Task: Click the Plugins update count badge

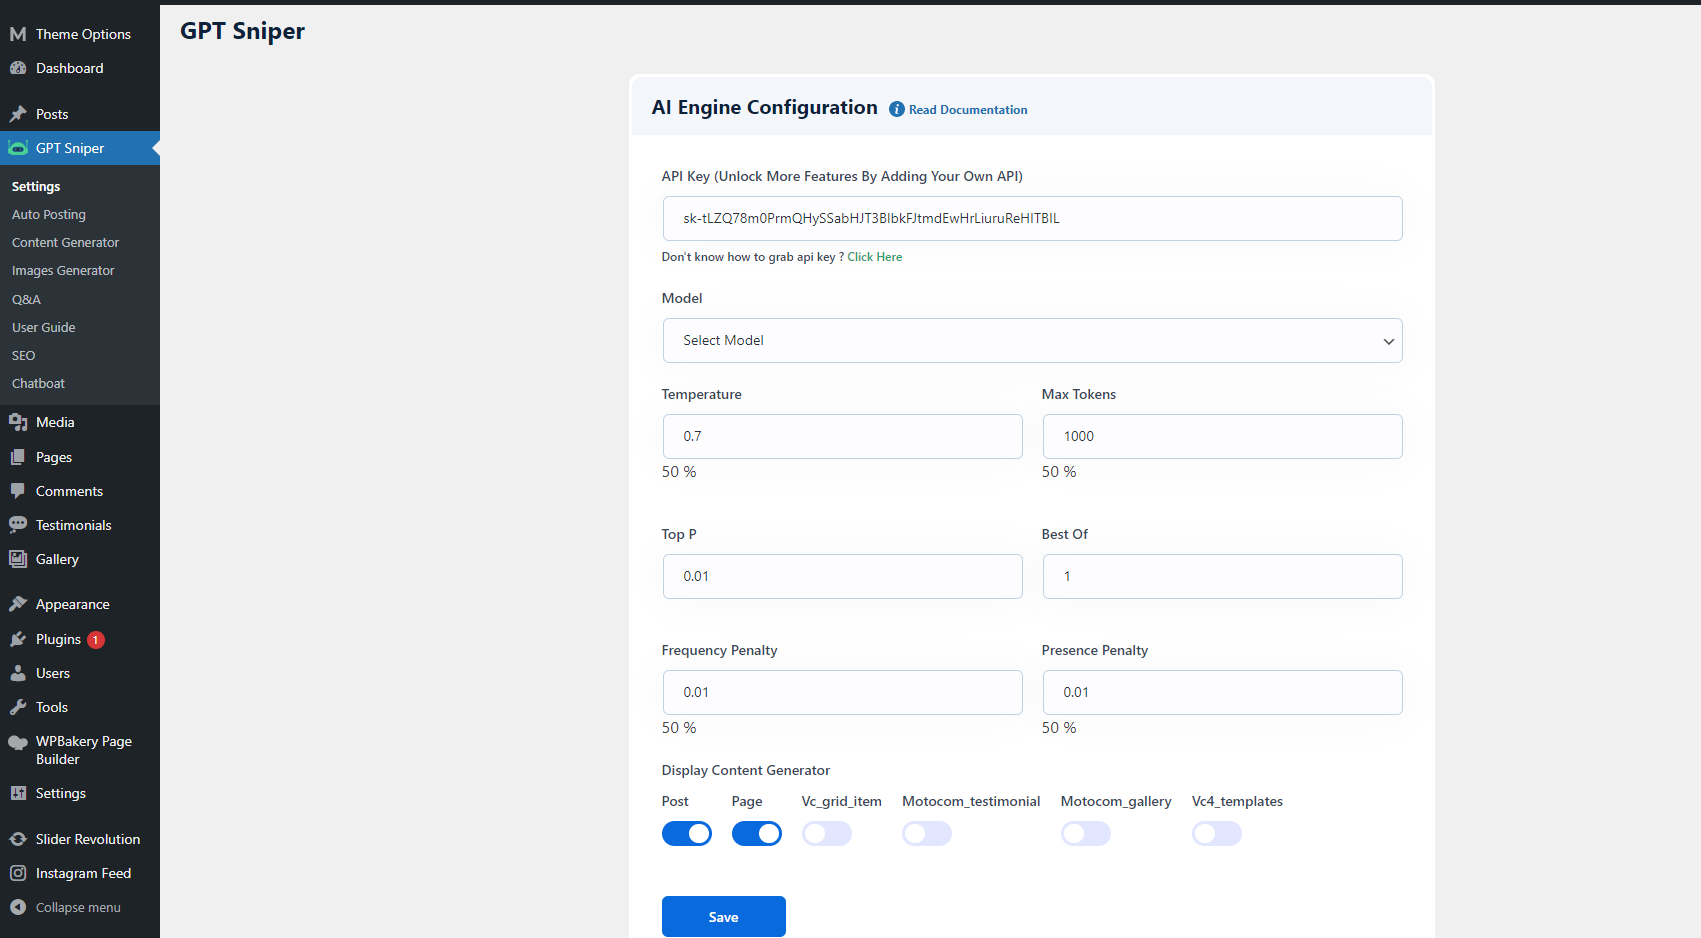Action: pos(96,640)
